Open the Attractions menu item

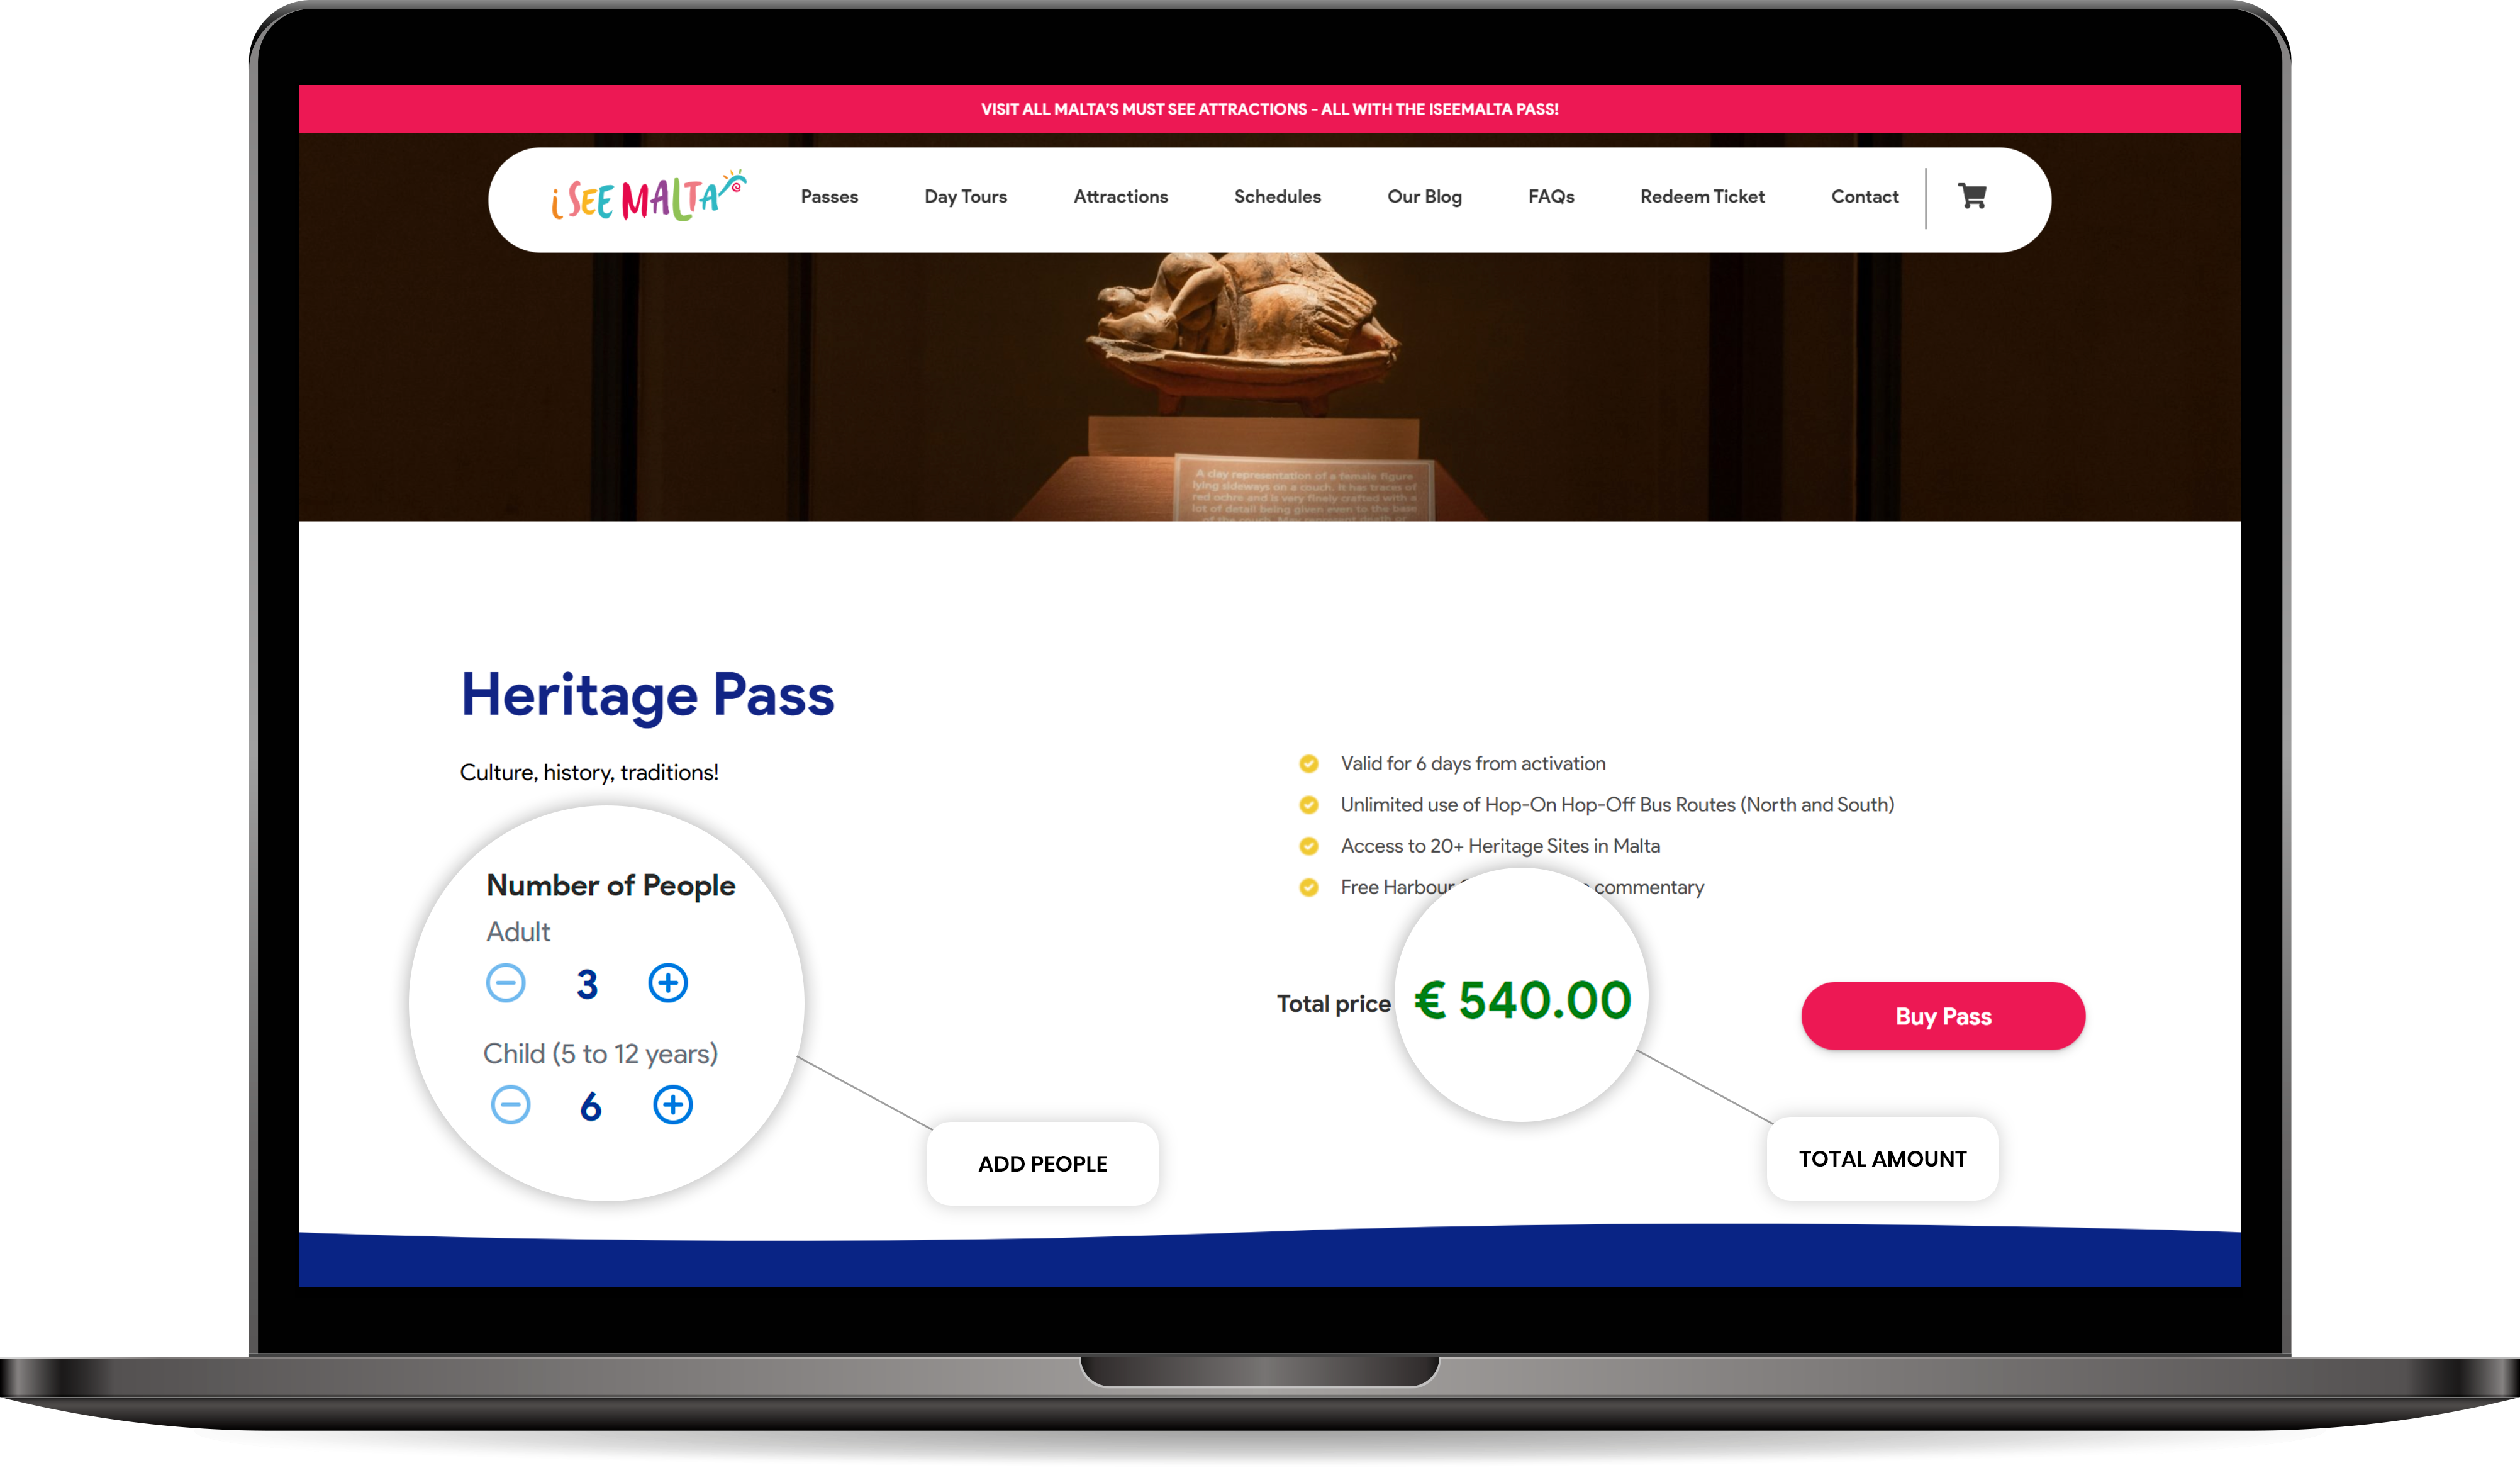click(1120, 197)
